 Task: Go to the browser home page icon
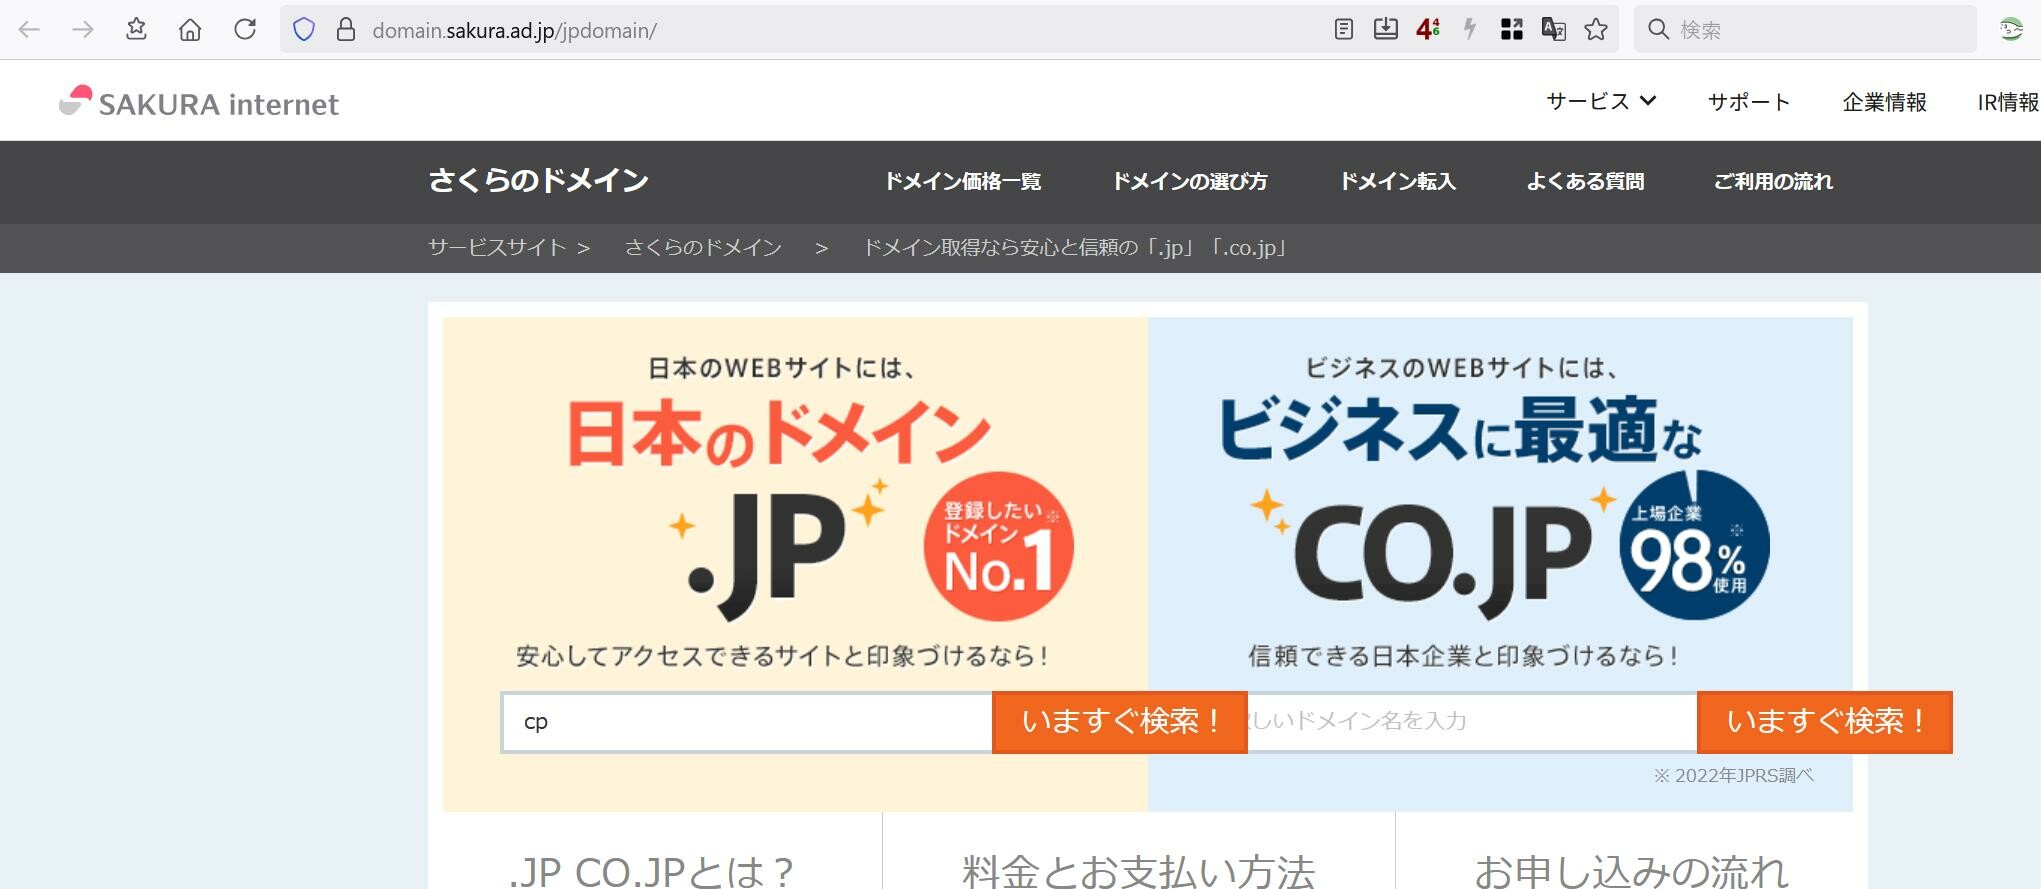pos(190,30)
